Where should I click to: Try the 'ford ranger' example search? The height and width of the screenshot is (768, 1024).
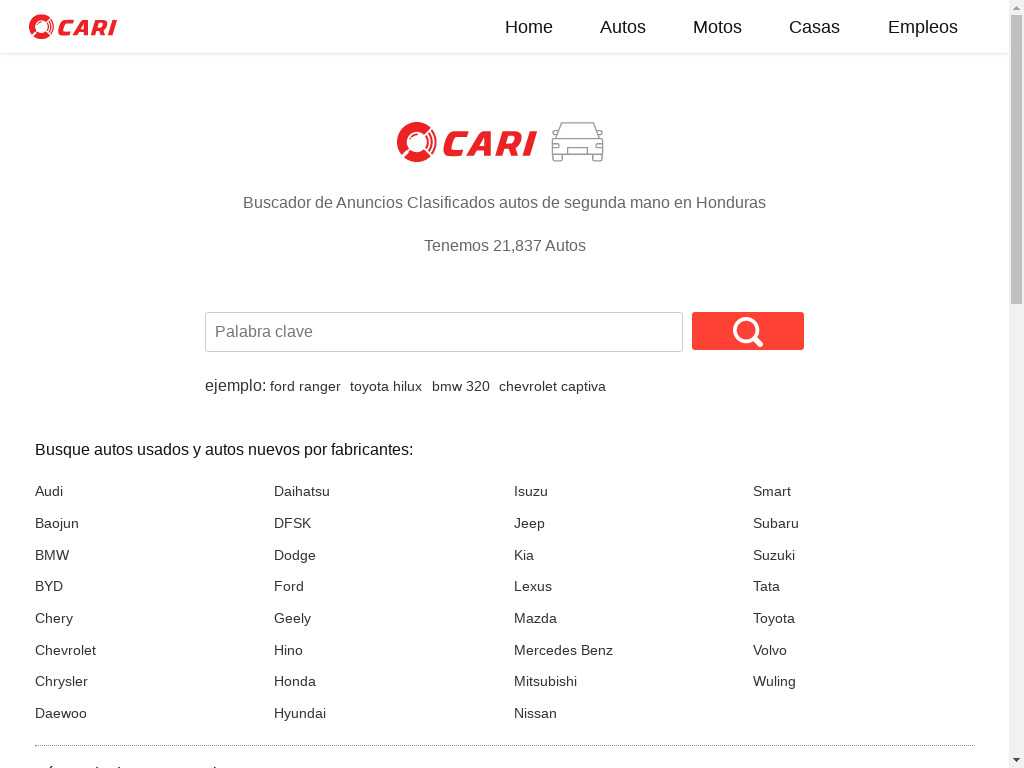point(305,387)
